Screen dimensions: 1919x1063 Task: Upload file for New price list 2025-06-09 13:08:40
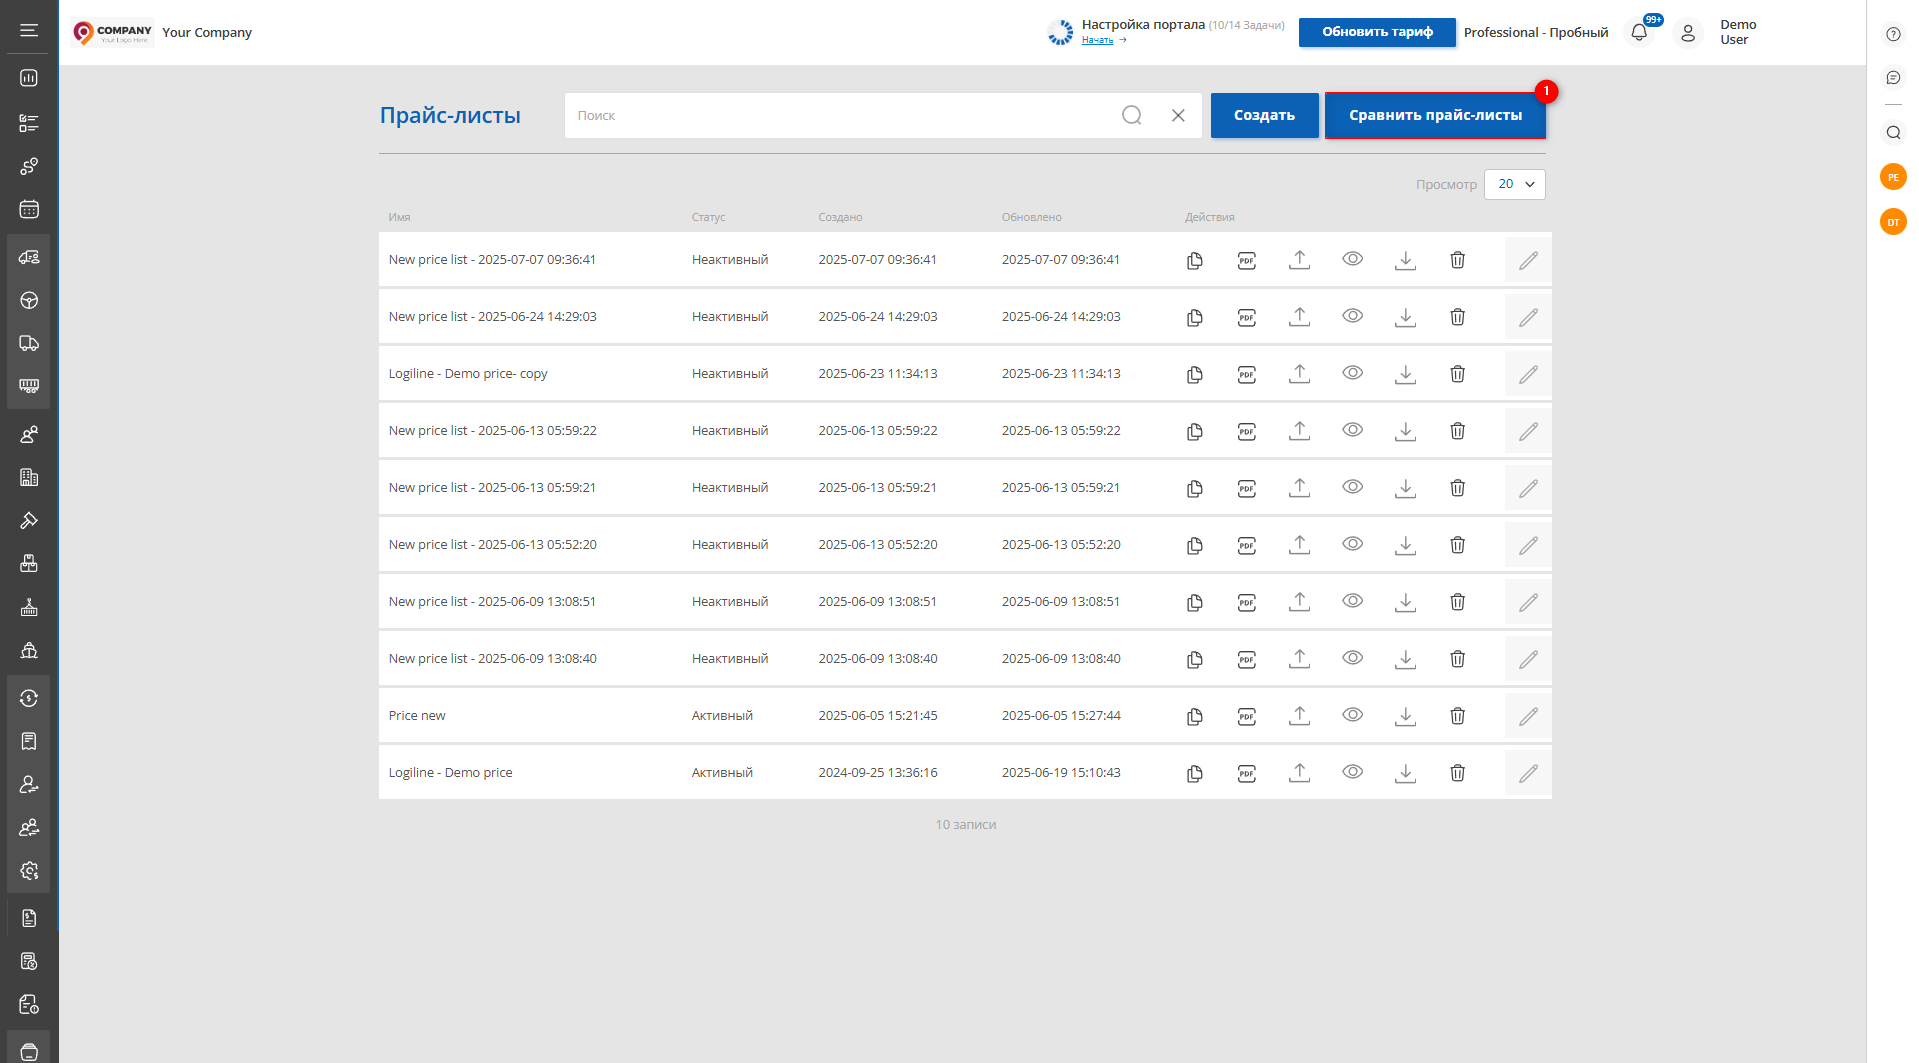[1299, 659]
